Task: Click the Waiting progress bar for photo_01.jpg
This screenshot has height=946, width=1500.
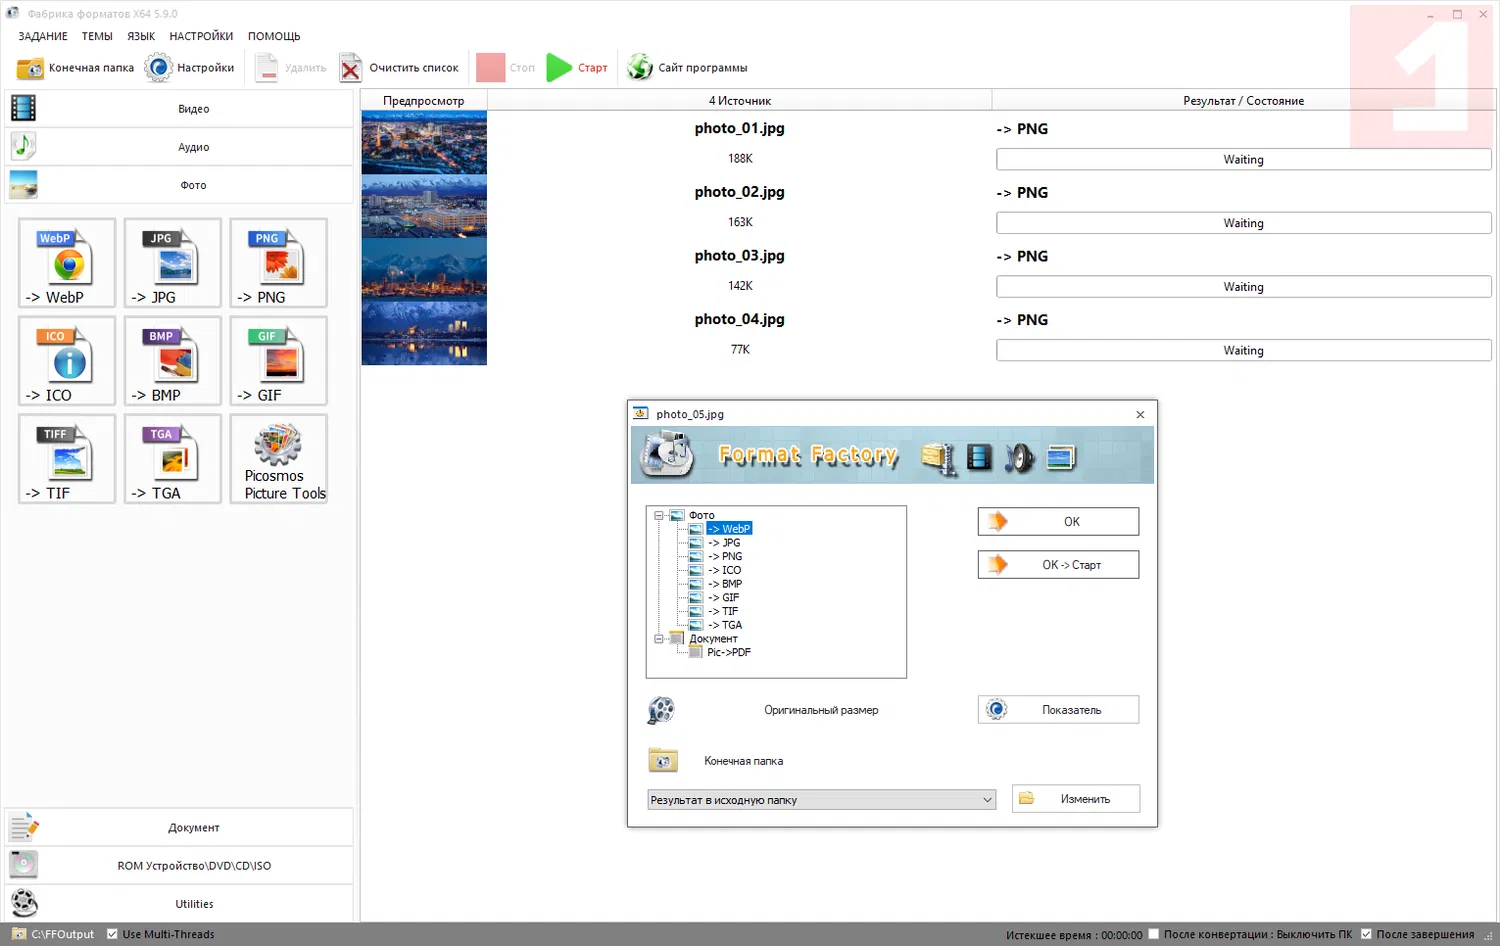Action: point(1244,160)
